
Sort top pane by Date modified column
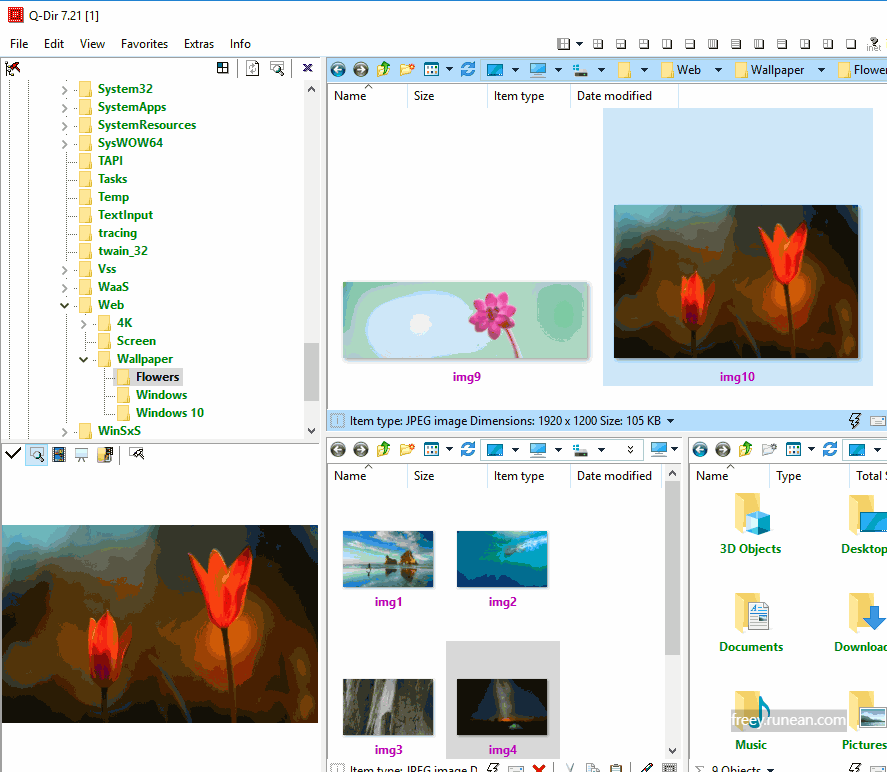[624, 96]
